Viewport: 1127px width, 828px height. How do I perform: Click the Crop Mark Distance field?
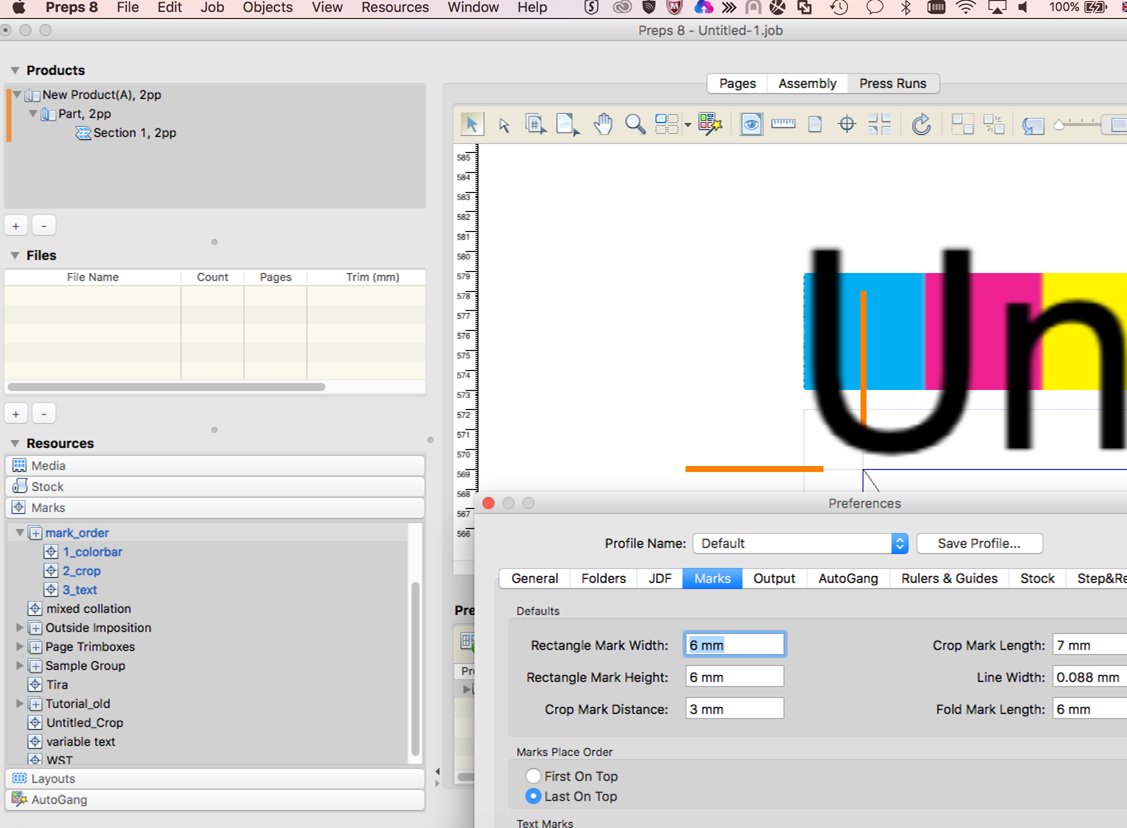pyautogui.click(x=734, y=709)
